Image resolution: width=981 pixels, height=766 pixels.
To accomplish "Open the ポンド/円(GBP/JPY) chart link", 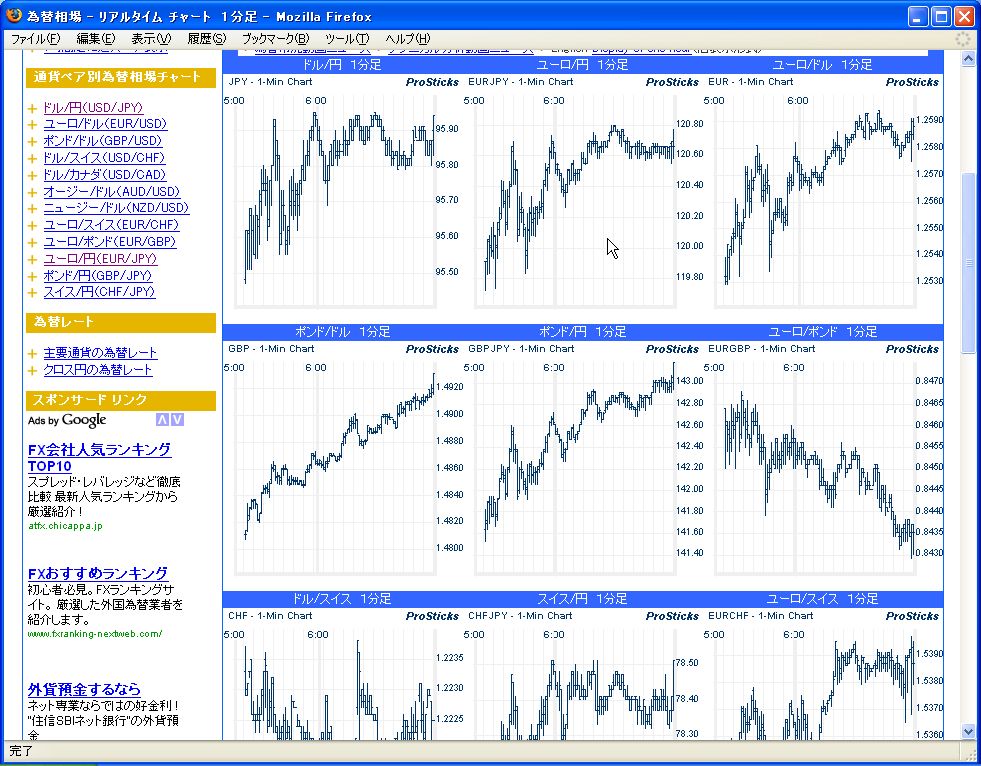I will 98,275.
